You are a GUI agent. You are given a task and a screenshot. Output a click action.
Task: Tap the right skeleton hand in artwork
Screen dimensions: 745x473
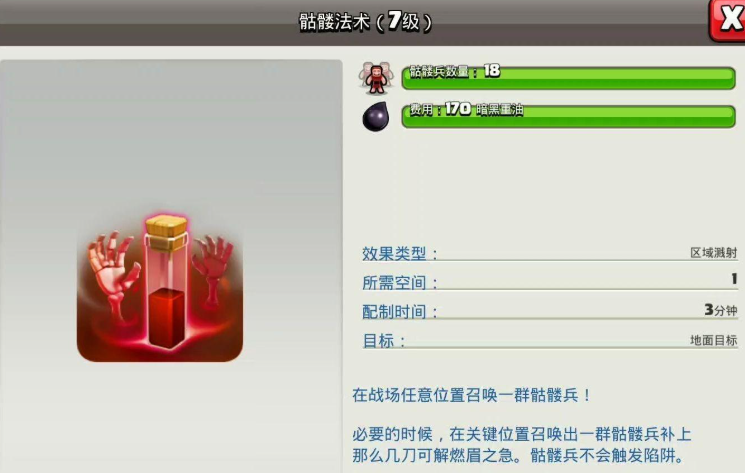coord(213,266)
